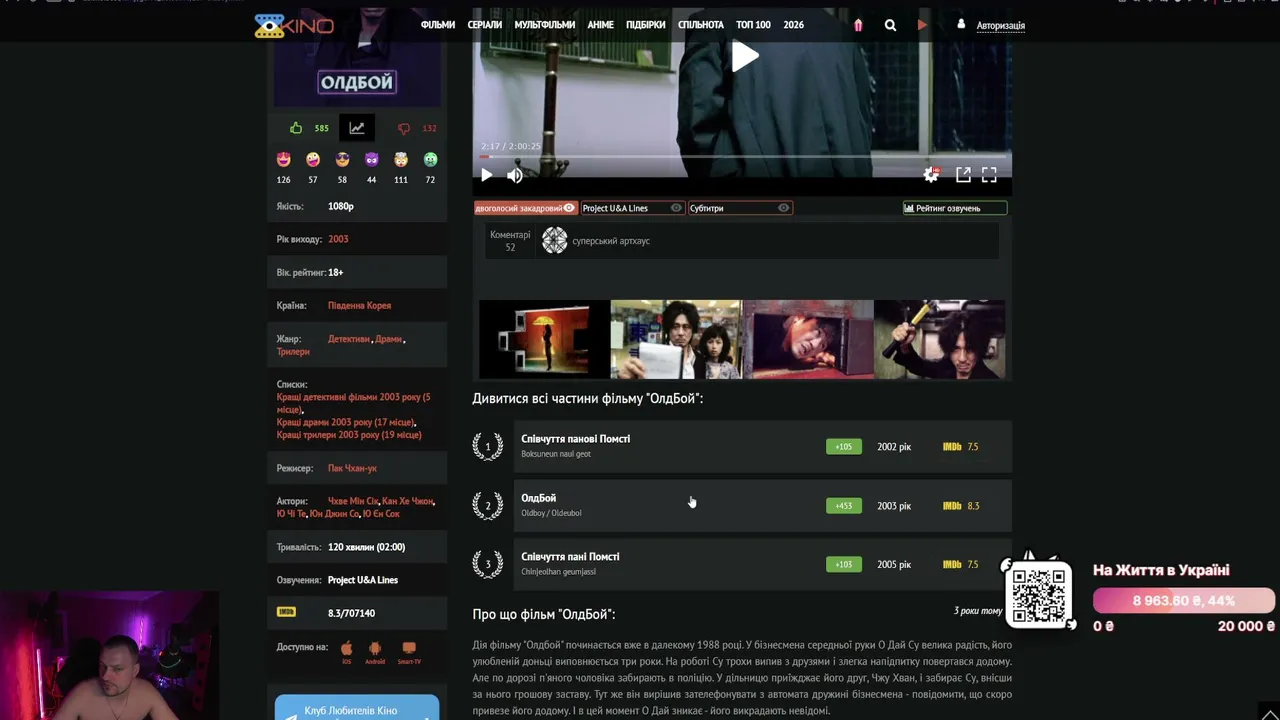Screen dimensions: 1280x720
Task: Click the Авторизація login link
Action: click(x=1001, y=25)
